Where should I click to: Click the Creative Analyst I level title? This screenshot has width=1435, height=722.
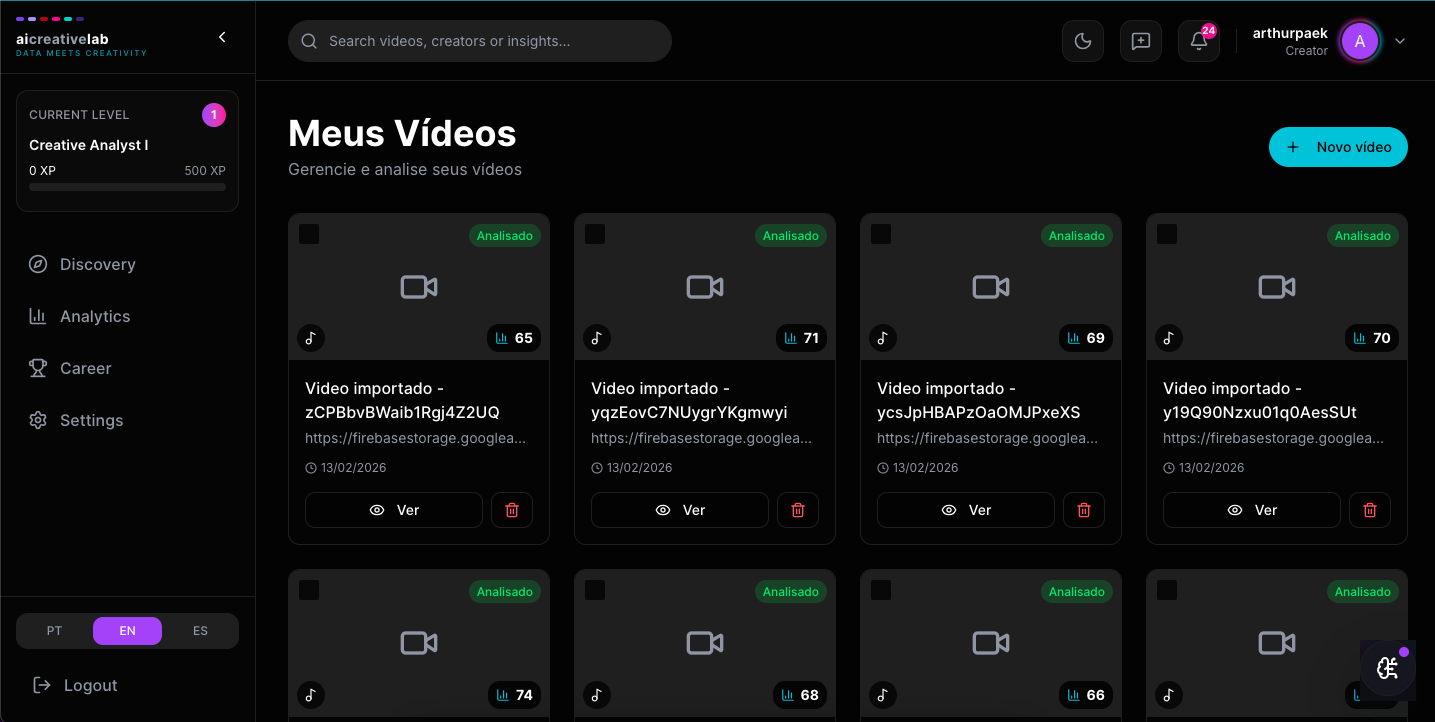click(89, 145)
